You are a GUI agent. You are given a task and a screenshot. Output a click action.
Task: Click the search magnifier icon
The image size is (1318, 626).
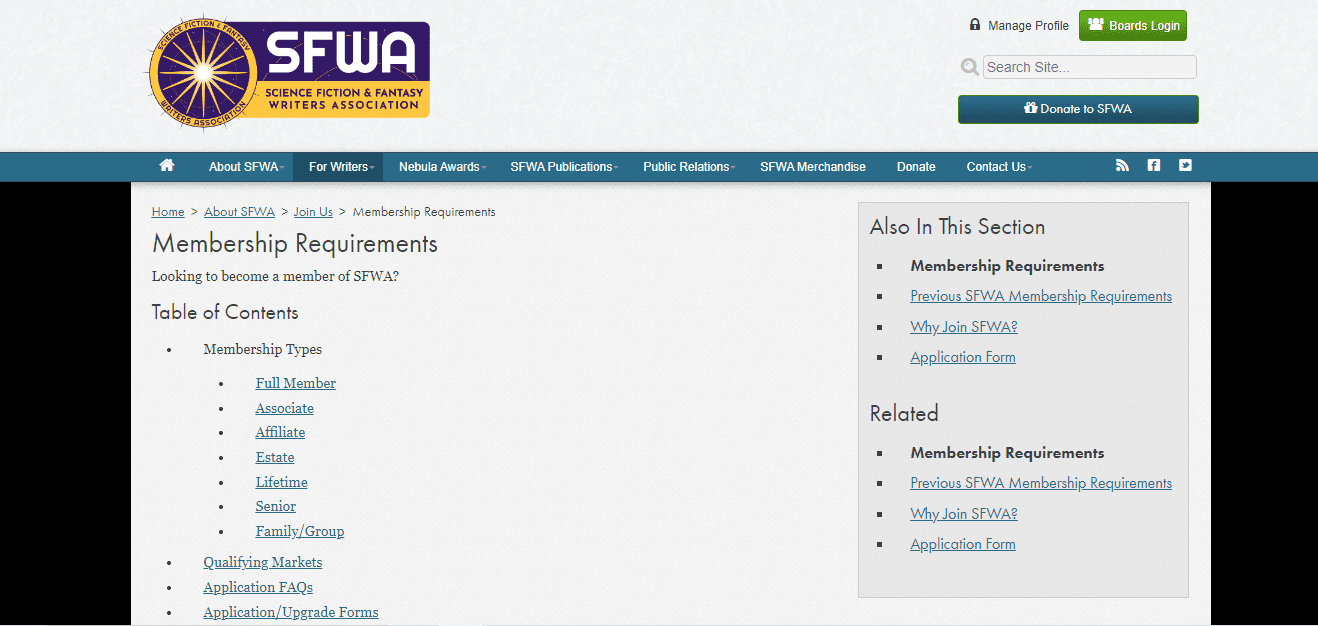pos(969,66)
